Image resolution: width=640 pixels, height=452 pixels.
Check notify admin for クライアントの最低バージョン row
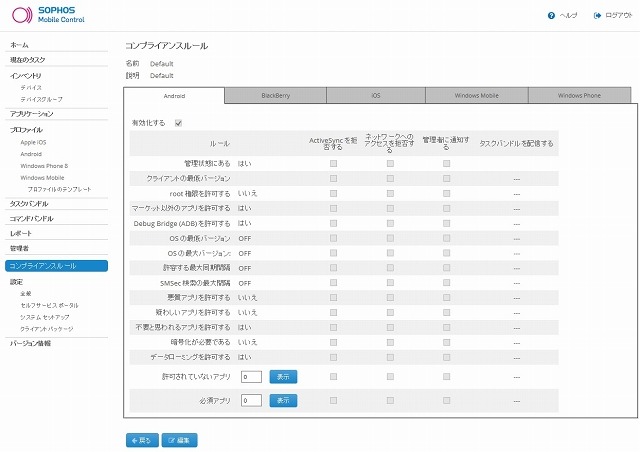(447, 178)
